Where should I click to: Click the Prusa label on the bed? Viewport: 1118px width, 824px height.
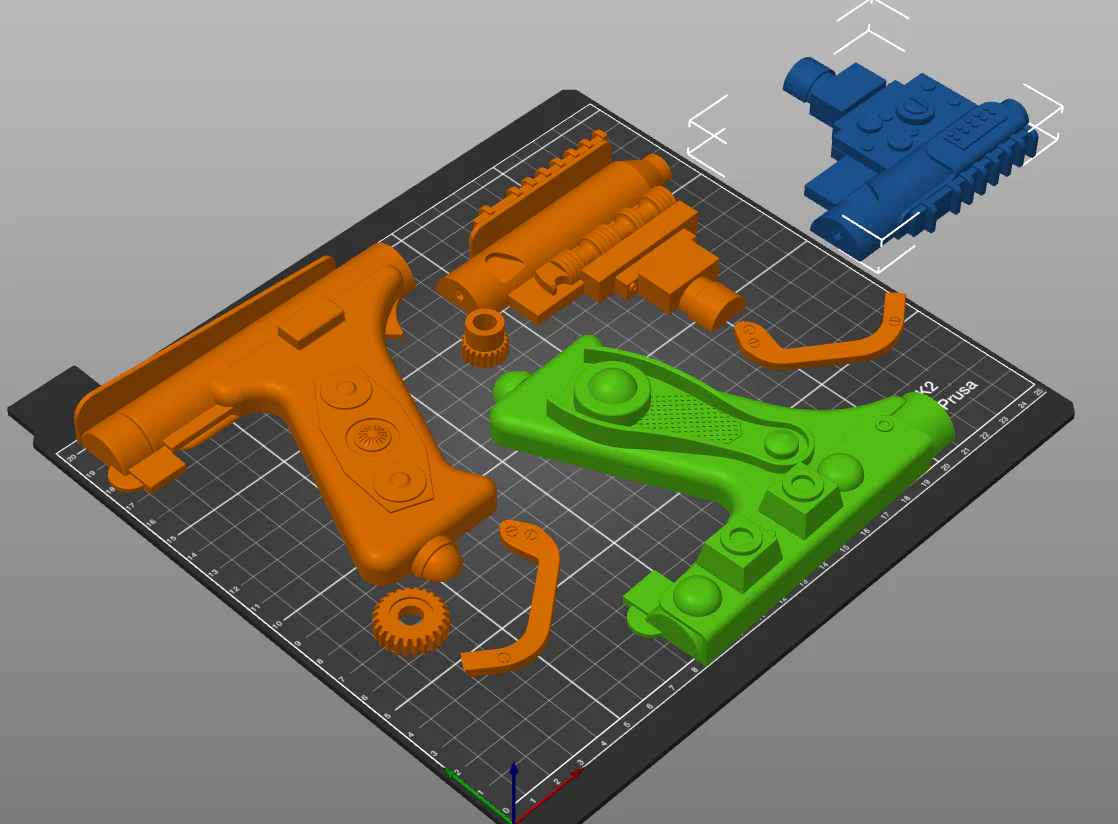[957, 393]
